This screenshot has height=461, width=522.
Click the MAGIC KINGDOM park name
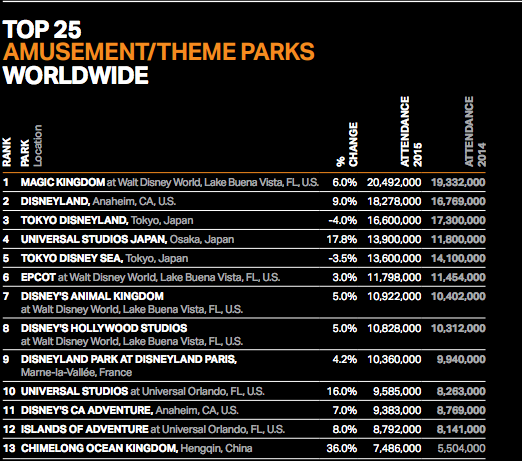click(x=63, y=182)
